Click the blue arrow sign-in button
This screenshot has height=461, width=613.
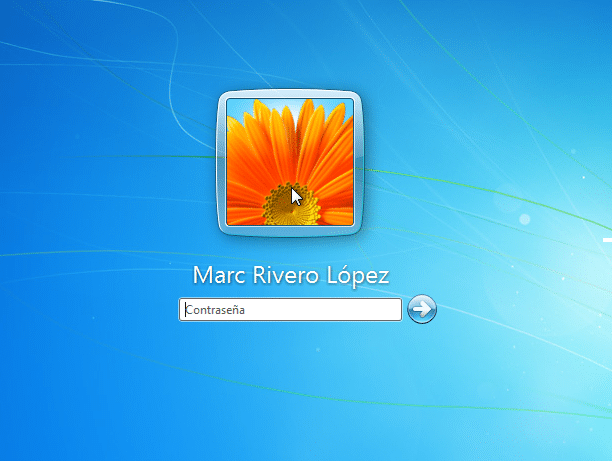[423, 309]
